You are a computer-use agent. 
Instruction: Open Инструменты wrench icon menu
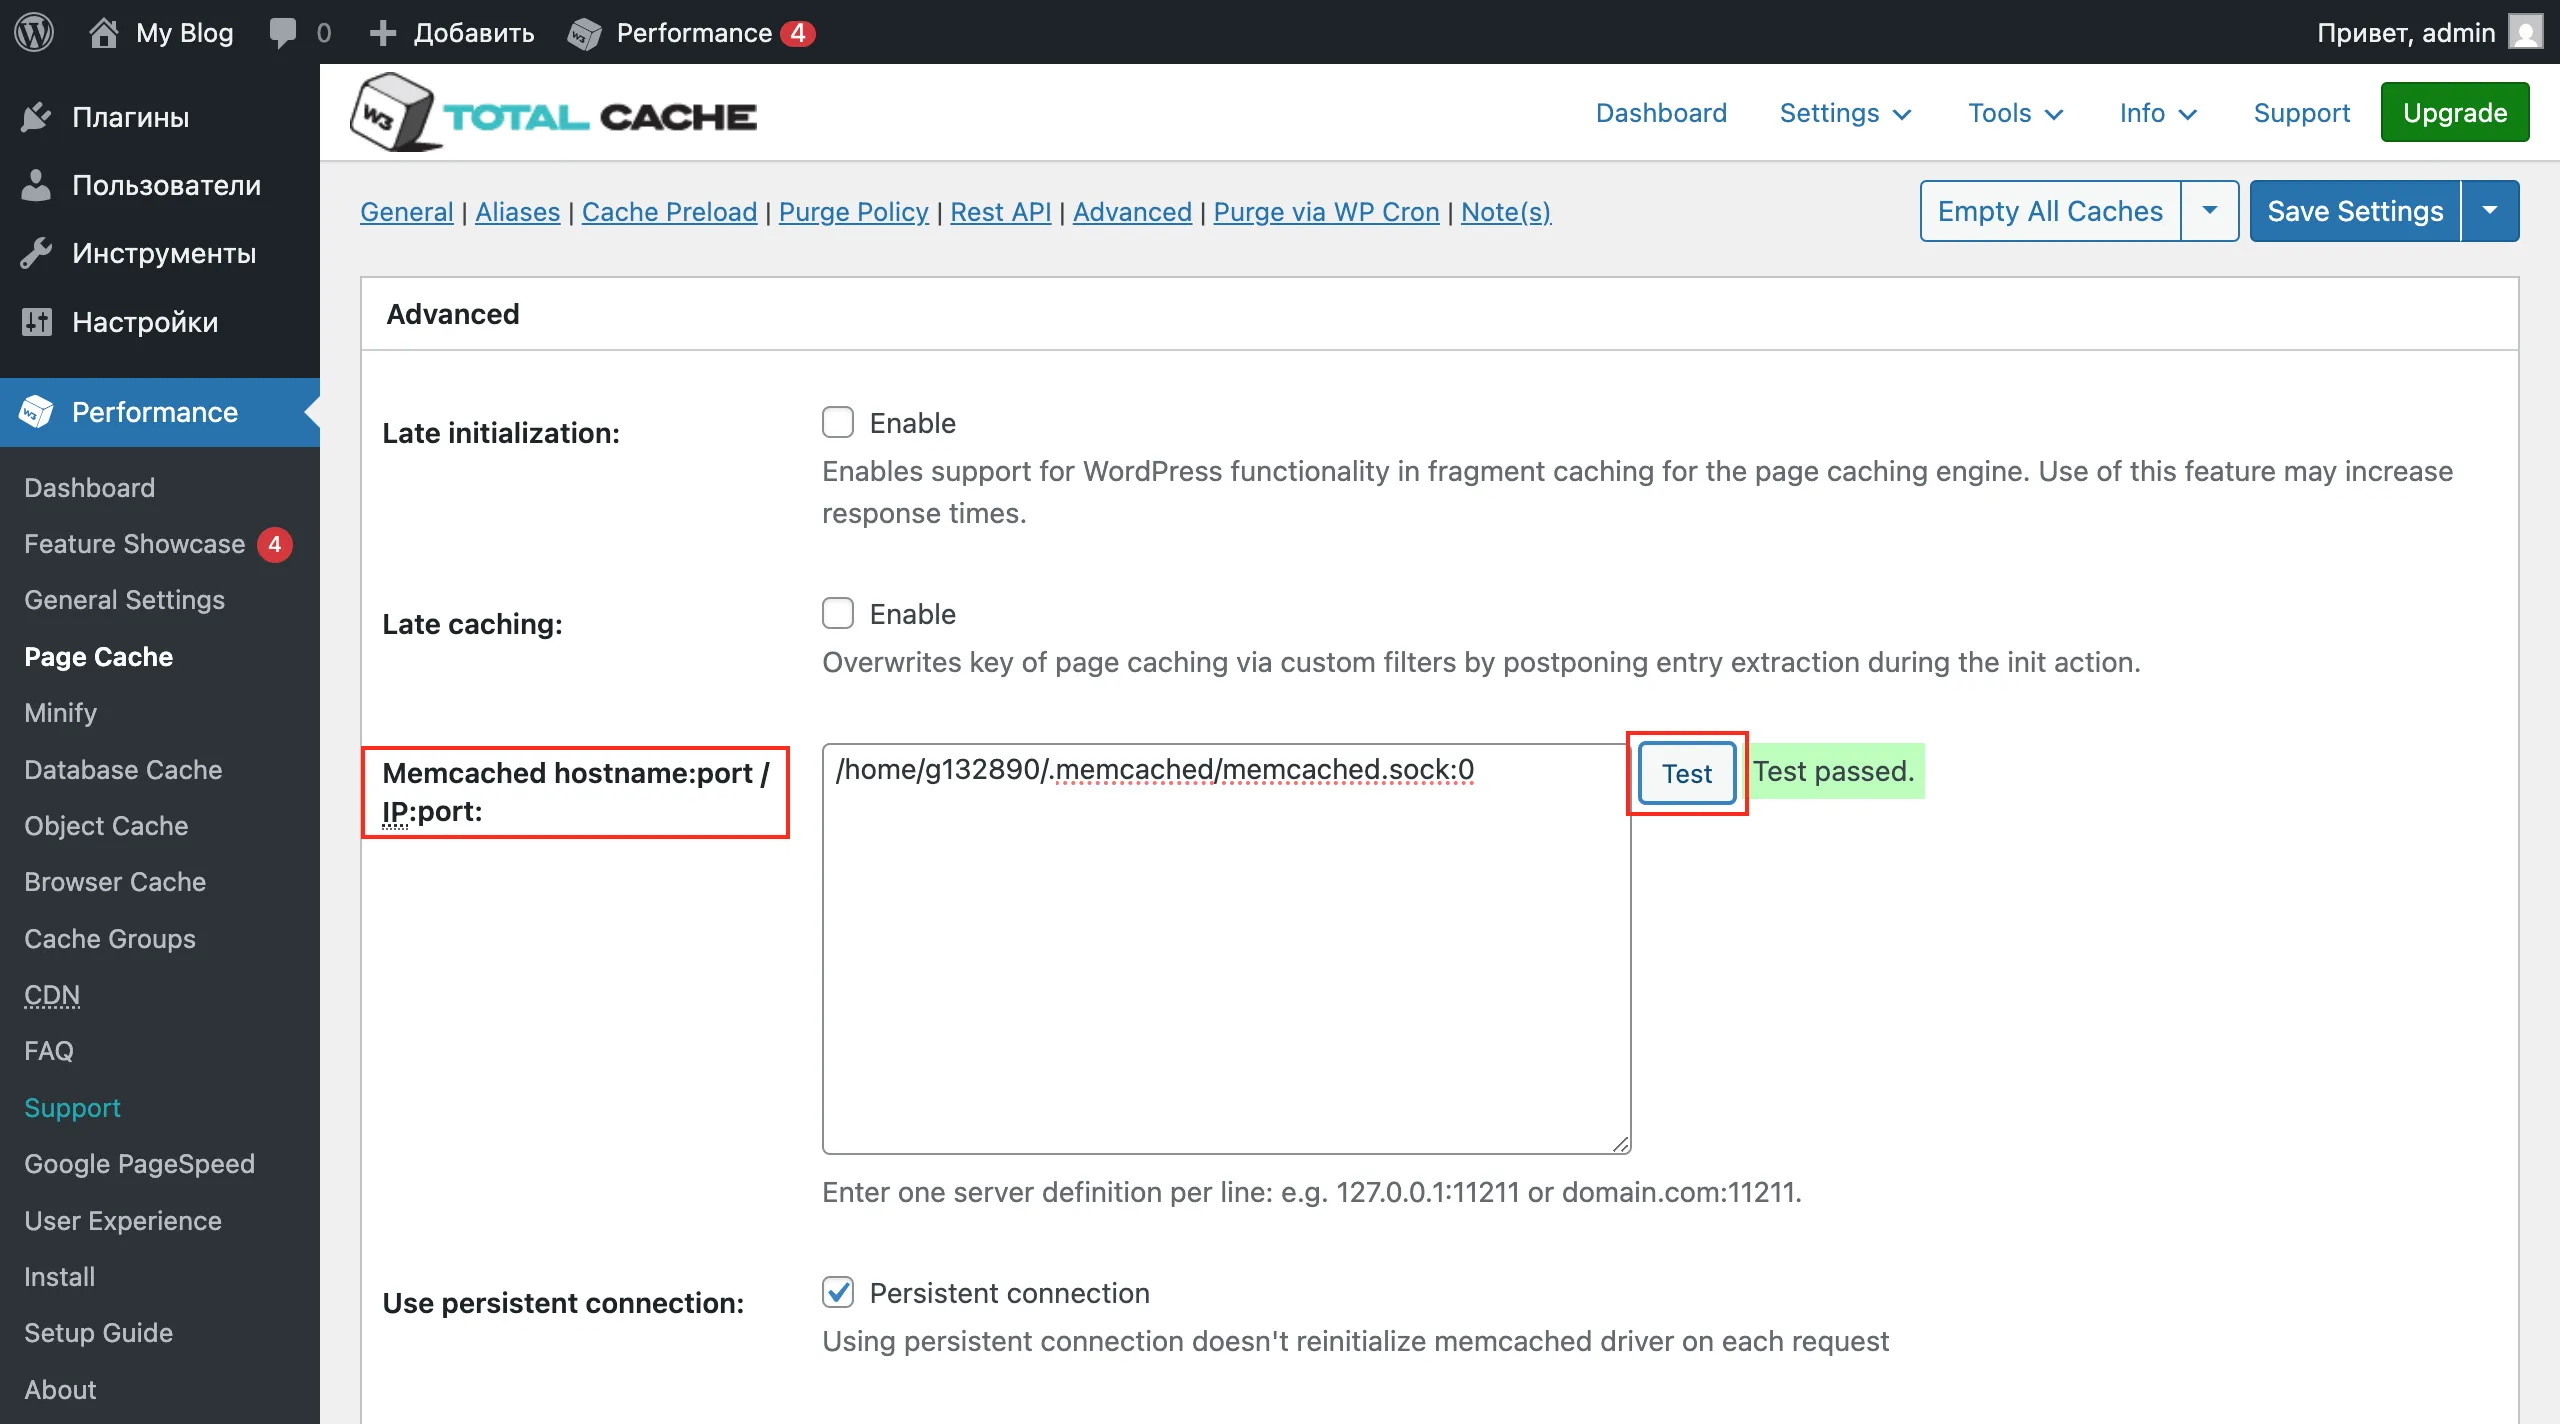[x=37, y=253]
